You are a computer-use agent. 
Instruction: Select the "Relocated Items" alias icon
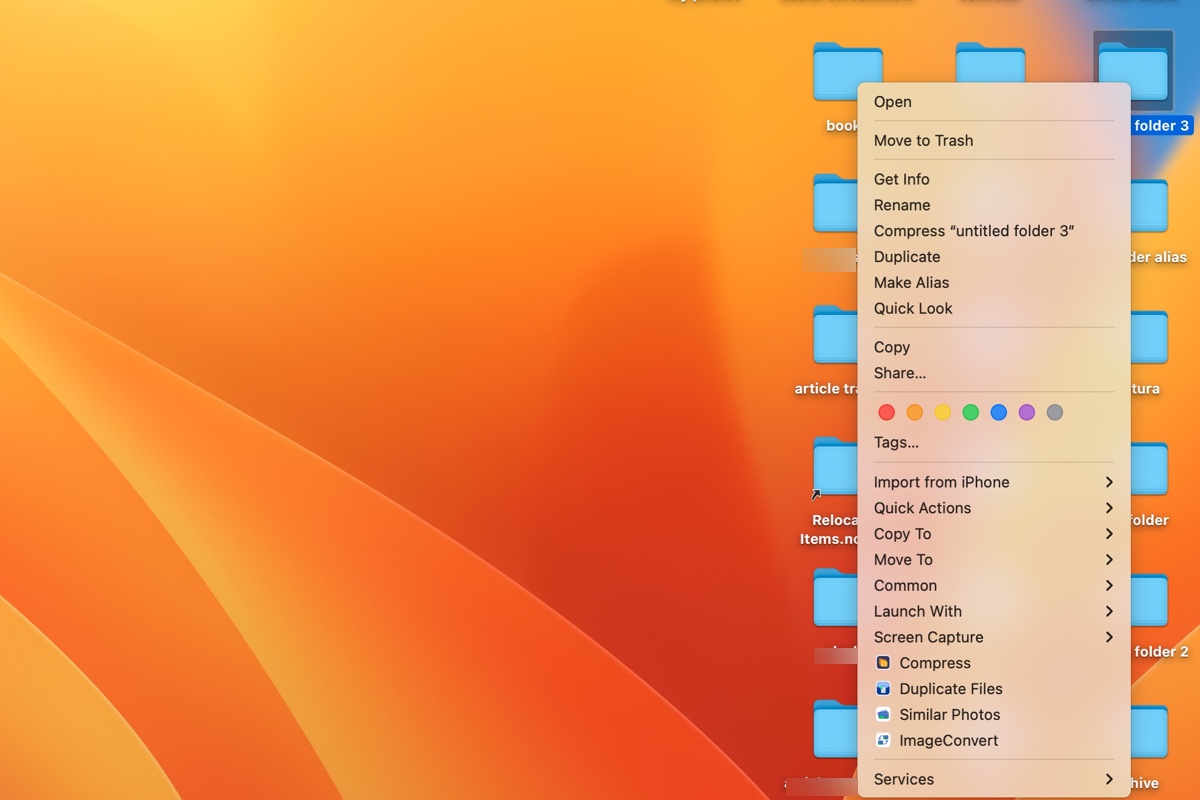click(x=838, y=468)
